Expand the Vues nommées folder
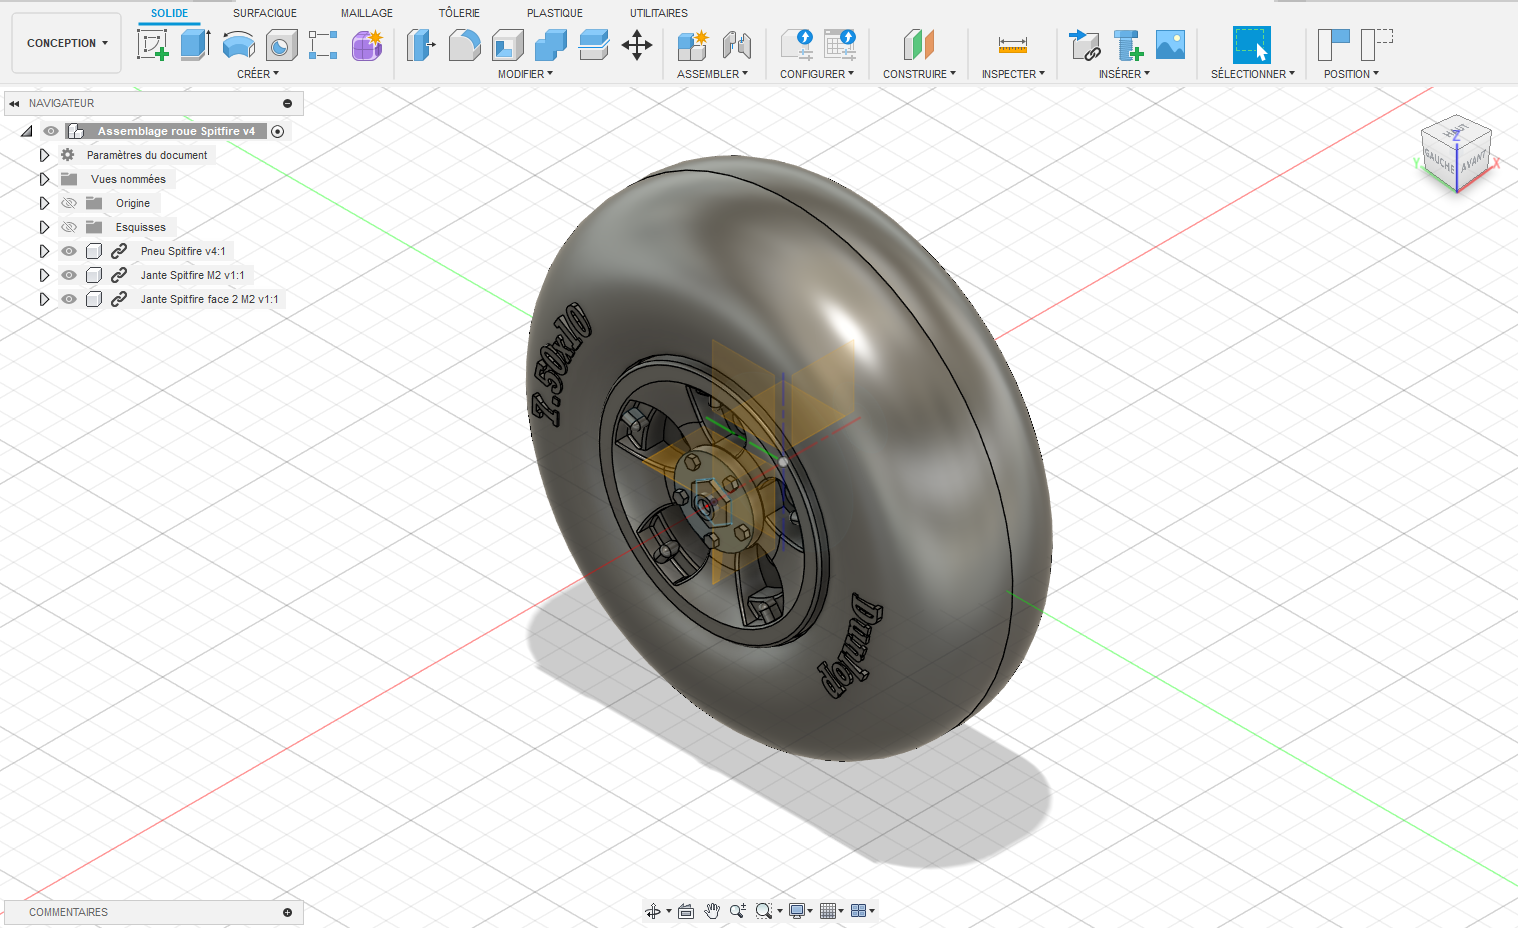The height and width of the screenshot is (928, 1518). 44,179
